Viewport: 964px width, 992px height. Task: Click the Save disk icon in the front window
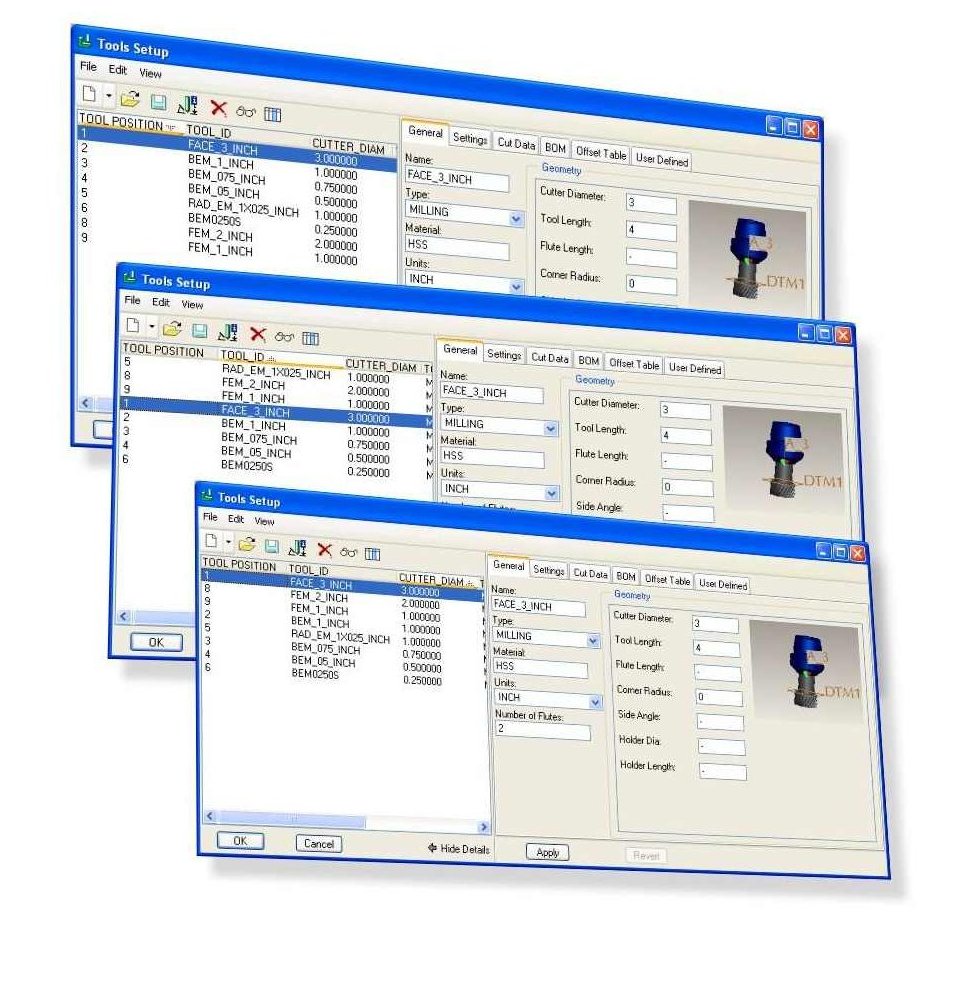click(x=271, y=547)
